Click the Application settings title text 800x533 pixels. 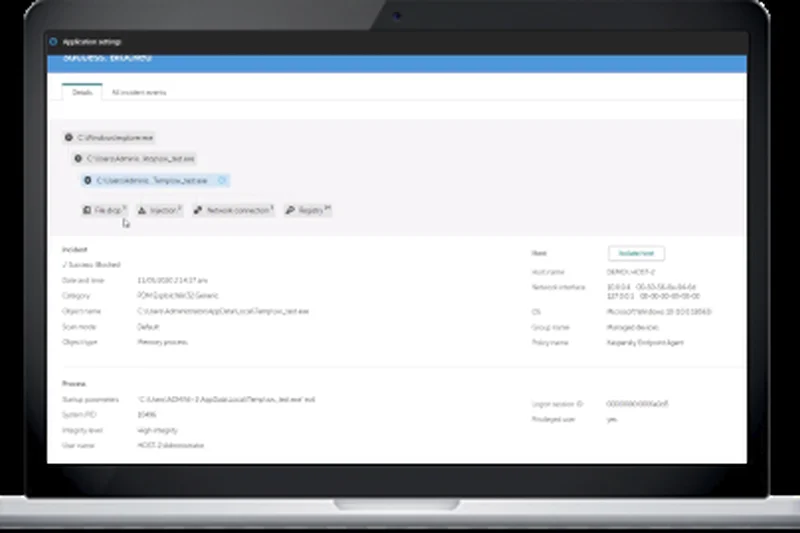pyautogui.click(x=92, y=42)
